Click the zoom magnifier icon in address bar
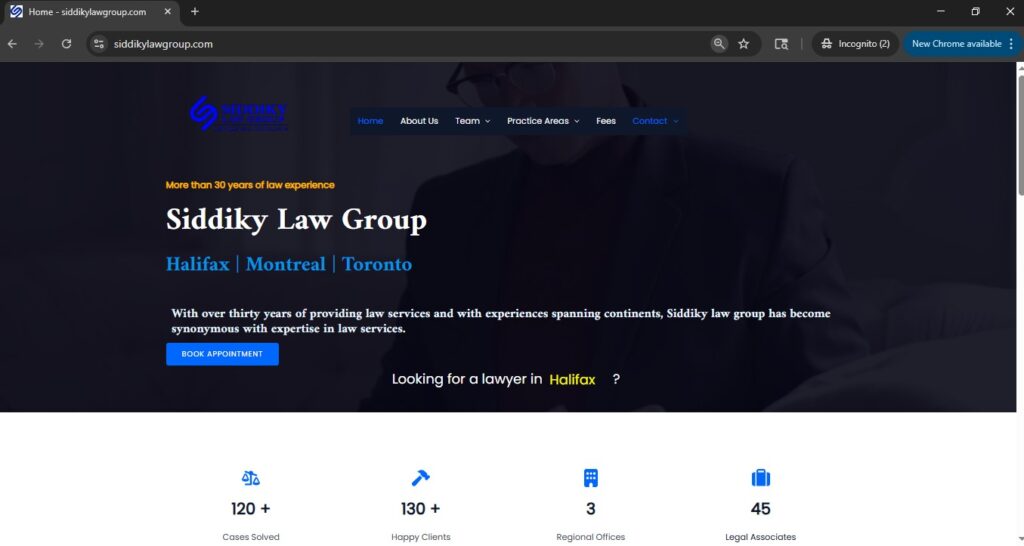The image size is (1024, 546). pos(719,44)
